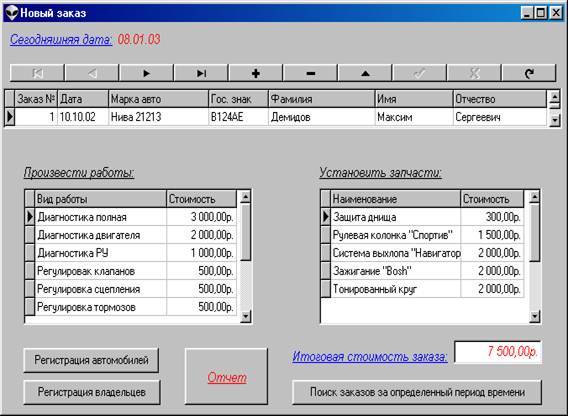
Task: Edit record with triangle navigator button
Action: point(365,73)
